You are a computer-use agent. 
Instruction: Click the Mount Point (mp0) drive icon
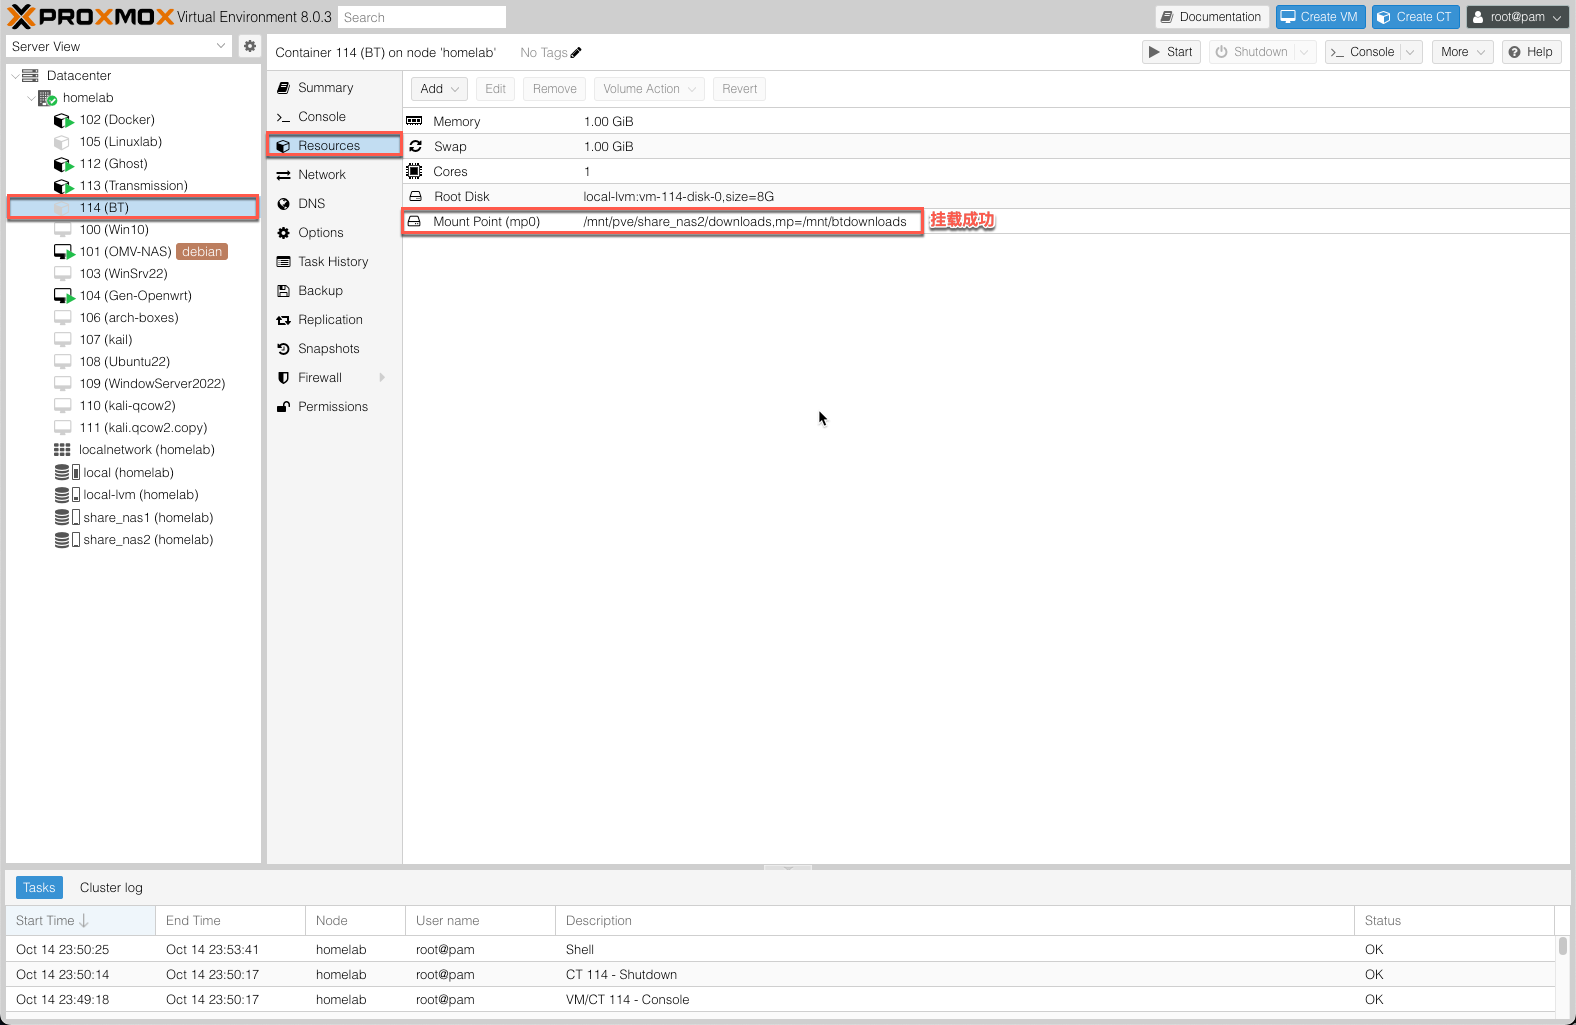pos(414,221)
